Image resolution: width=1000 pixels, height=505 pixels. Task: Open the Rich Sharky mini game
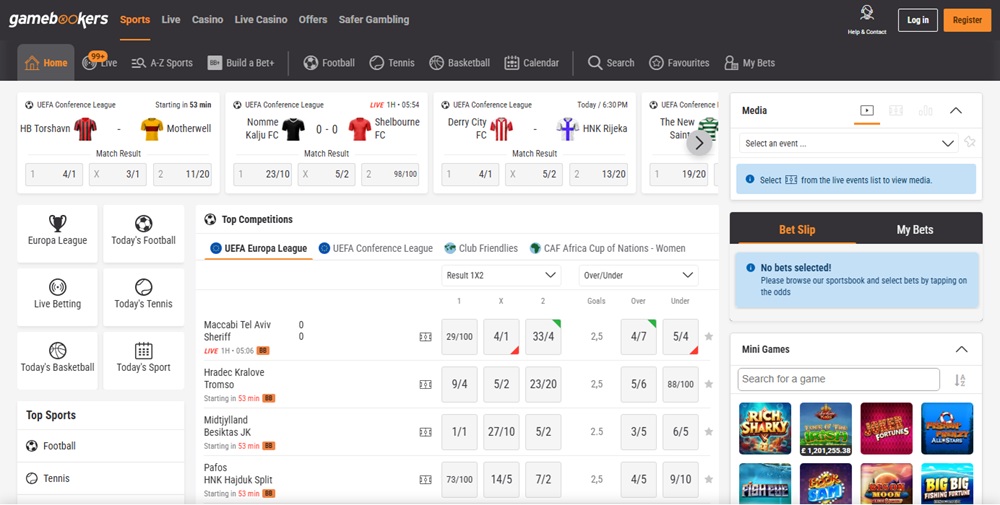[765, 428]
